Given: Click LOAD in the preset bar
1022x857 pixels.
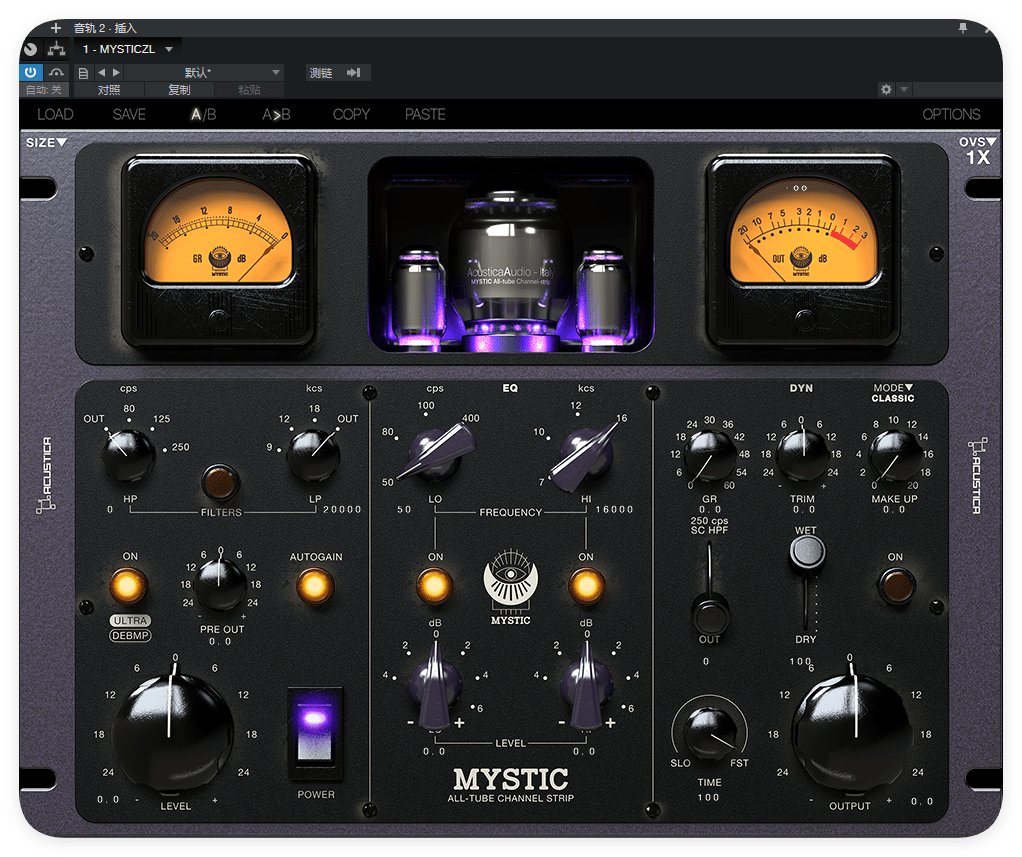Looking at the screenshot, I should [x=55, y=115].
